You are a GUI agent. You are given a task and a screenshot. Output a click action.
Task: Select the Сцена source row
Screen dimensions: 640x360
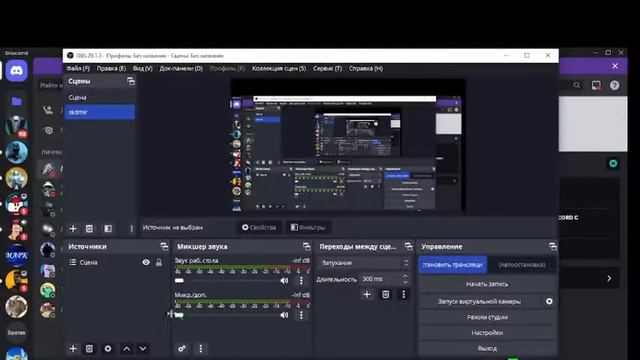point(117,262)
